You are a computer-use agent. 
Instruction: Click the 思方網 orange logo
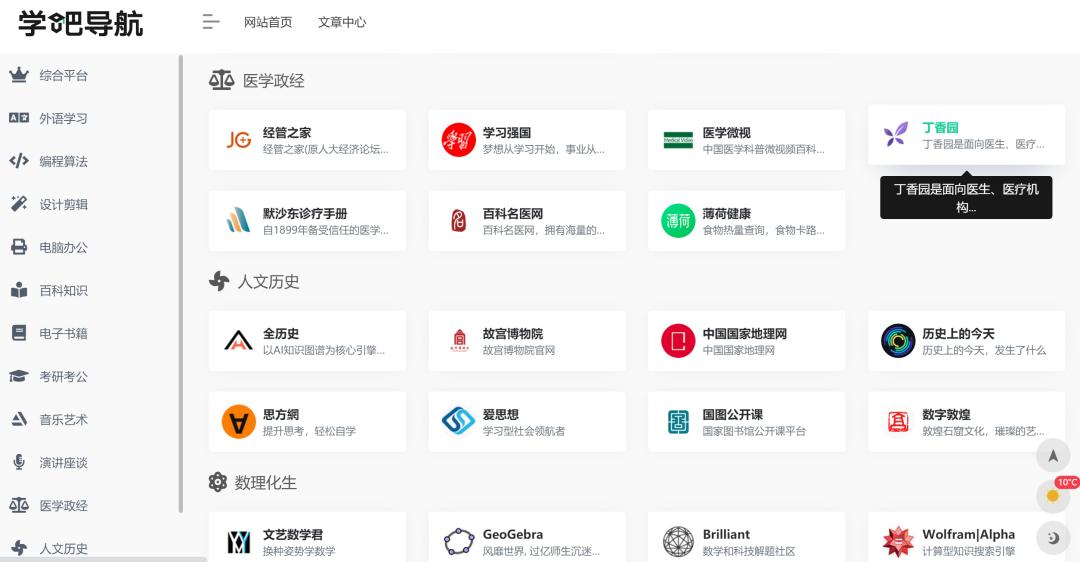point(238,422)
